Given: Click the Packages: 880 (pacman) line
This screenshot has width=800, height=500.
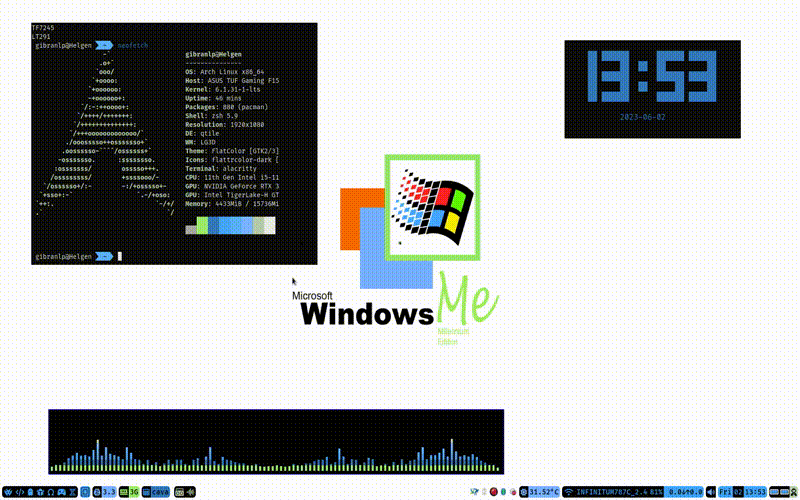Looking at the screenshot, I should [227, 107].
